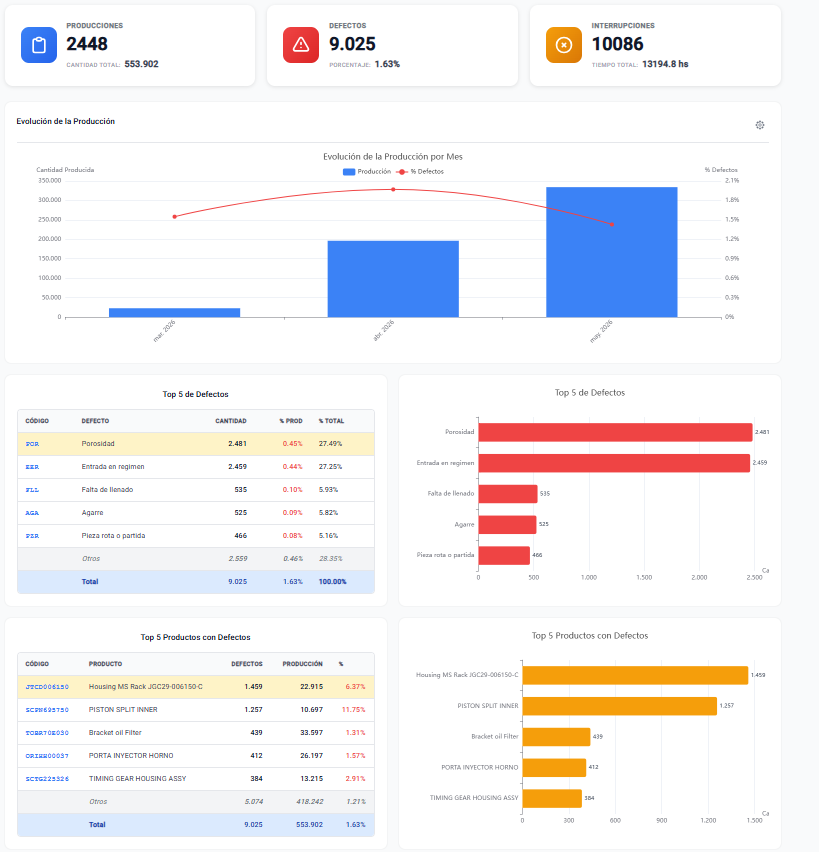Viewport: 819px width, 852px height.
Task: Click the CANTIDAD column header in defects table
Action: [231, 421]
